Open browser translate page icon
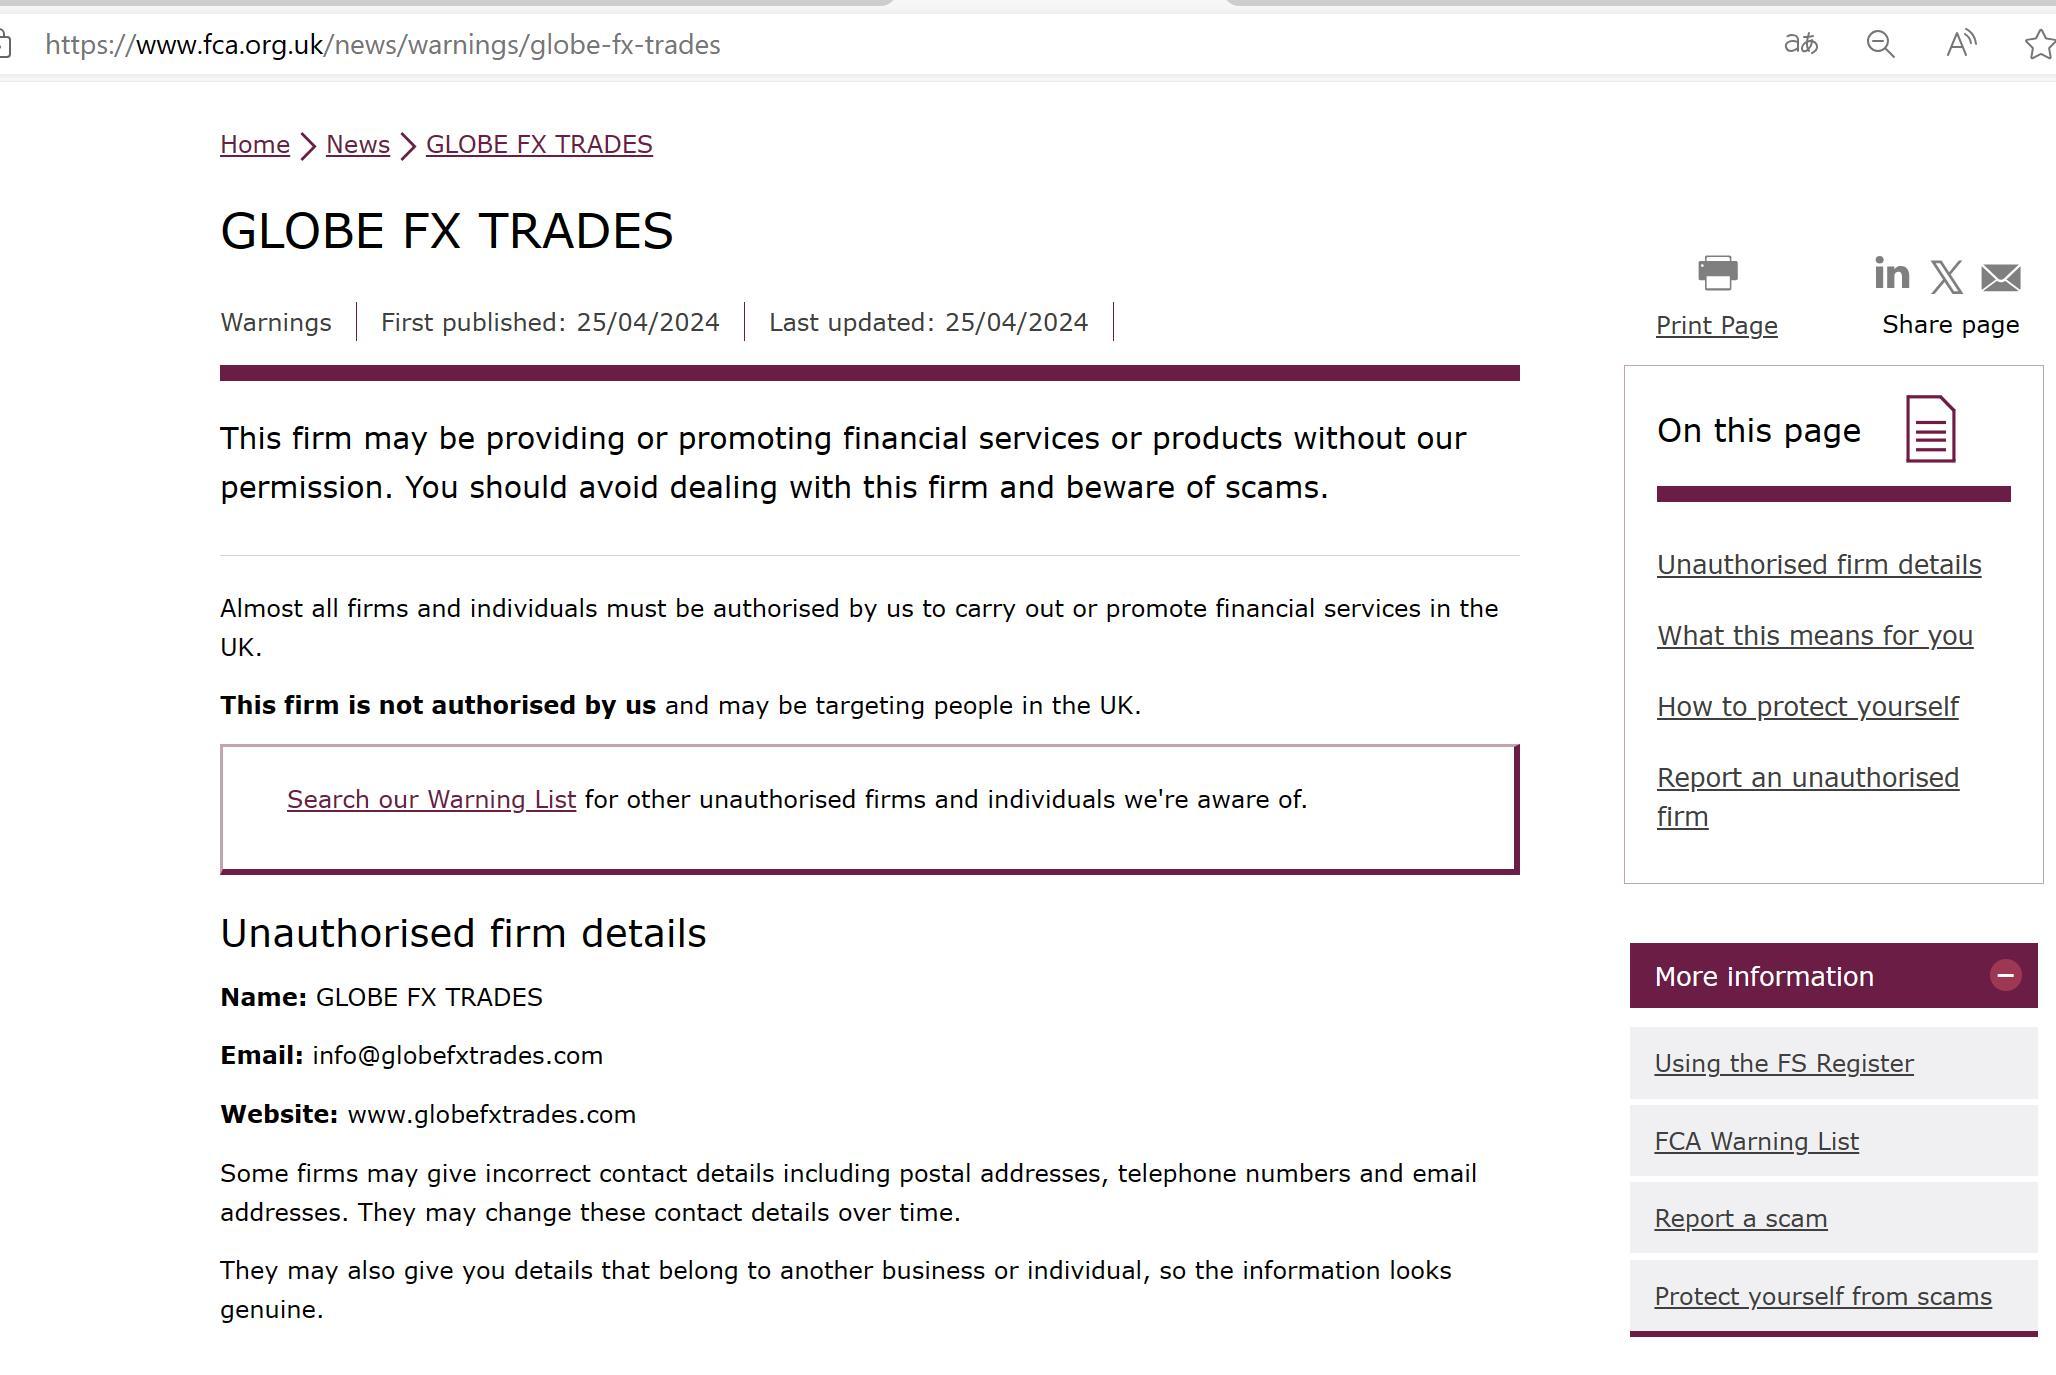 [x=1801, y=44]
